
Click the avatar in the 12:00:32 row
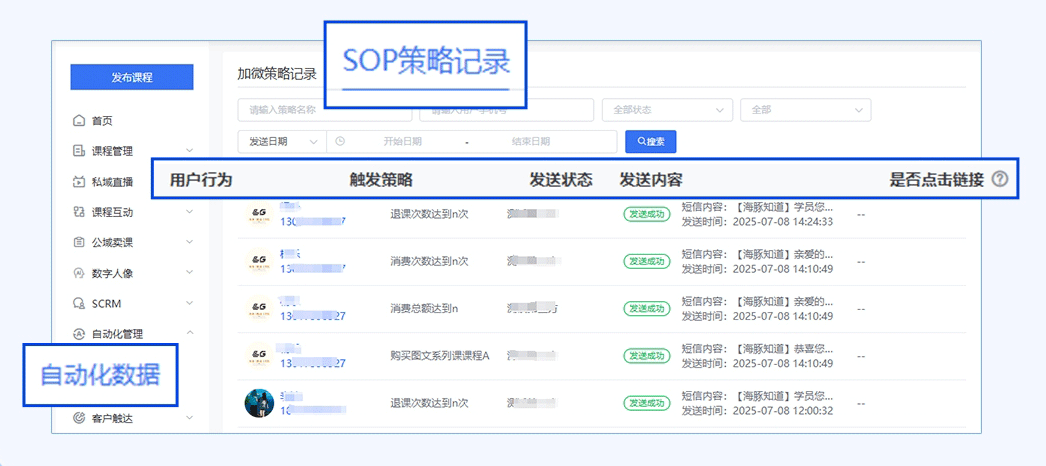pyautogui.click(x=259, y=403)
